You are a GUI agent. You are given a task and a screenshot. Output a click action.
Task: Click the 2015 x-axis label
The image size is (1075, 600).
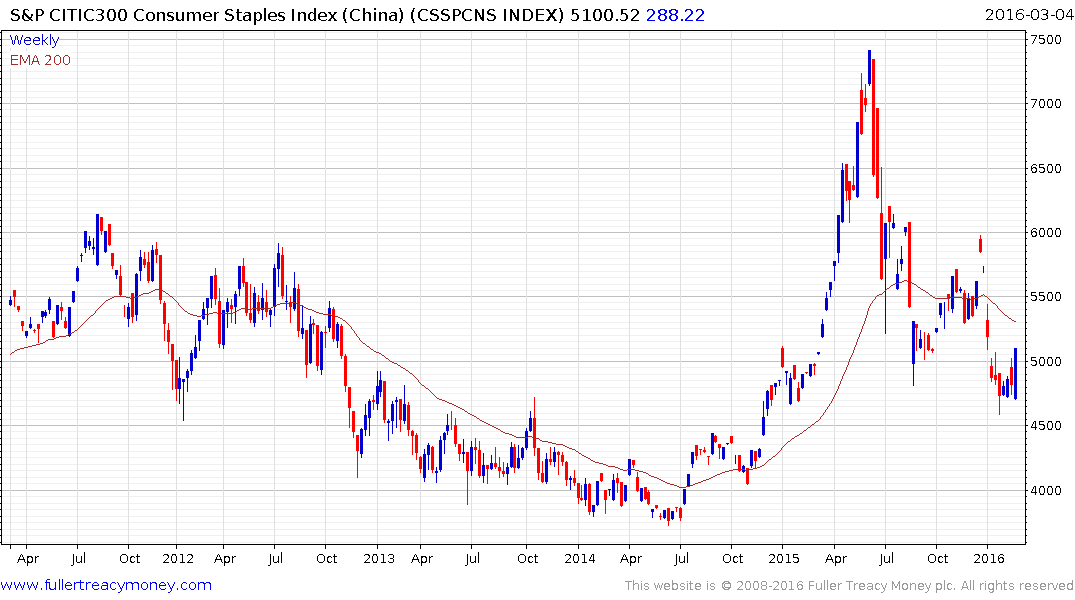point(784,558)
